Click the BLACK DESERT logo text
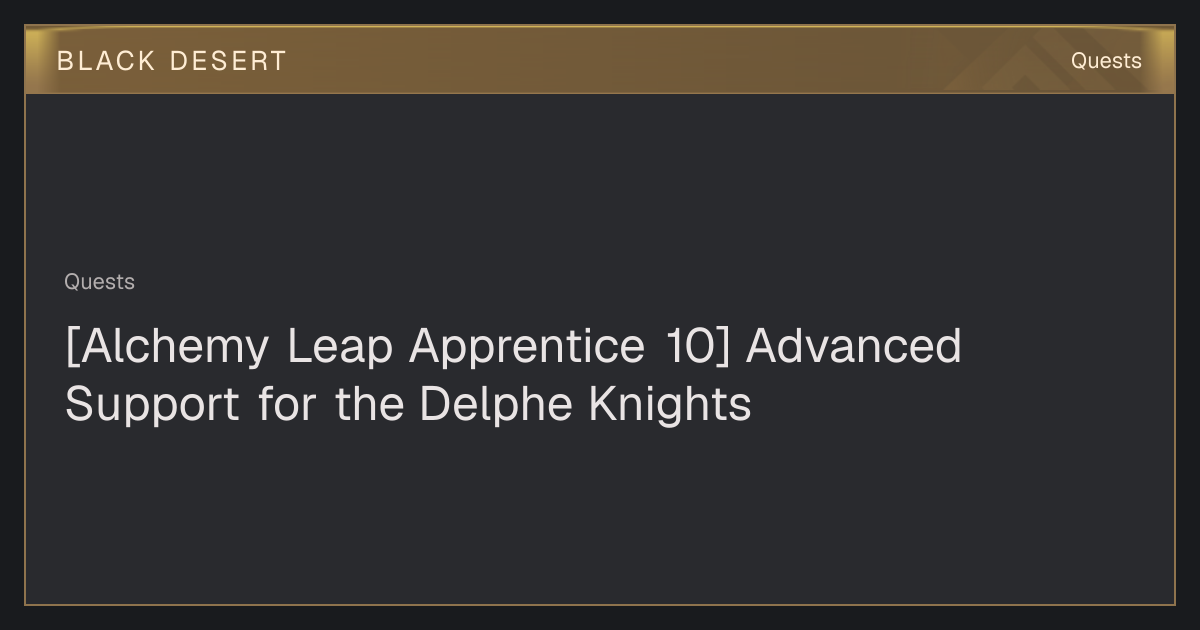Image resolution: width=1200 pixels, height=630 pixels. pyautogui.click(x=172, y=61)
